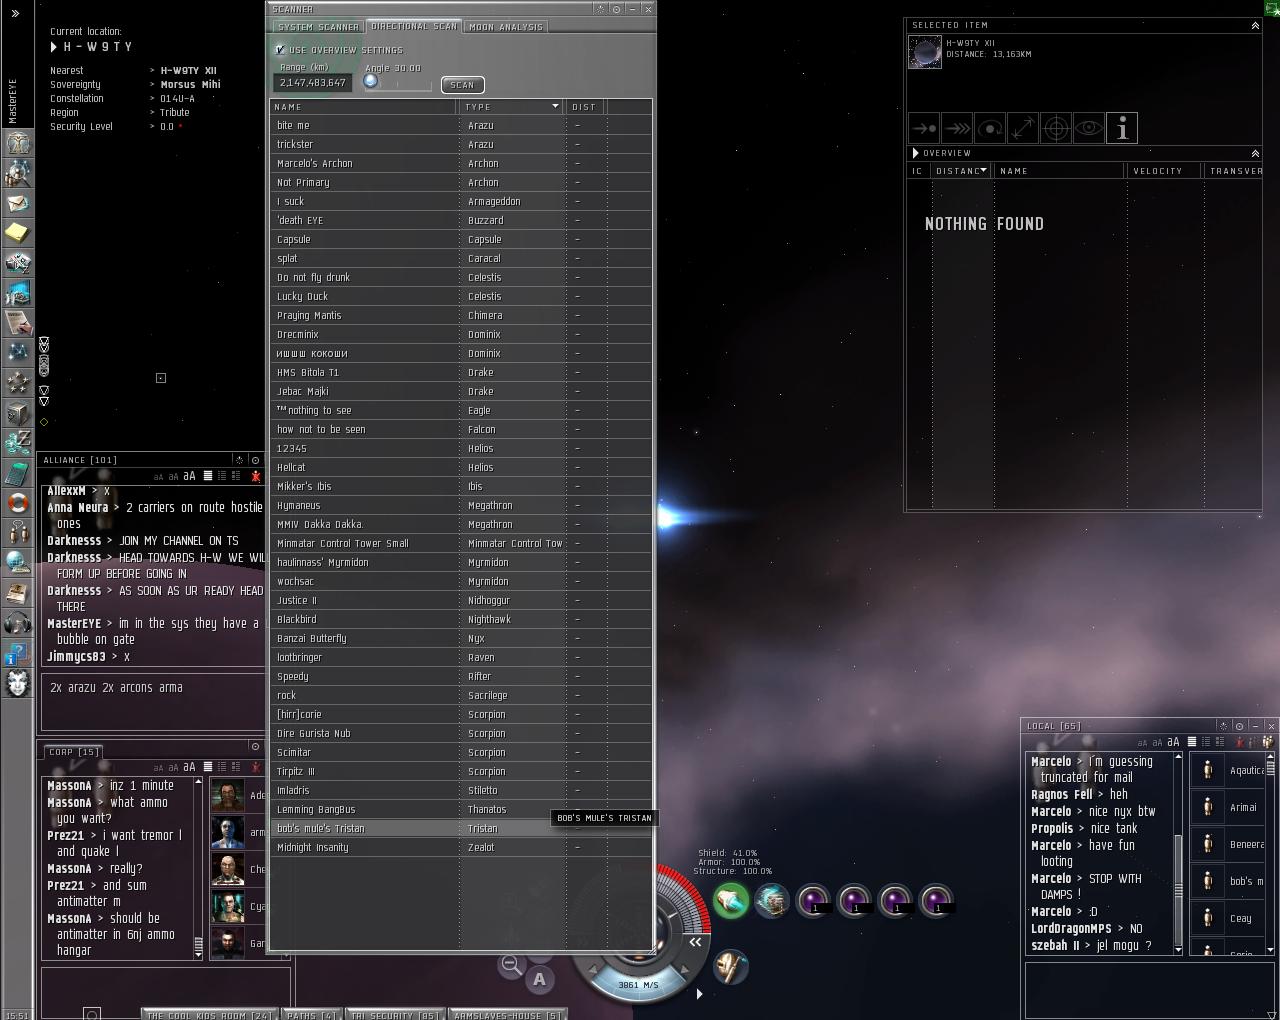1280x1020 pixels.
Task: Collapse HUD modules double-arrow
Action: 694,941
